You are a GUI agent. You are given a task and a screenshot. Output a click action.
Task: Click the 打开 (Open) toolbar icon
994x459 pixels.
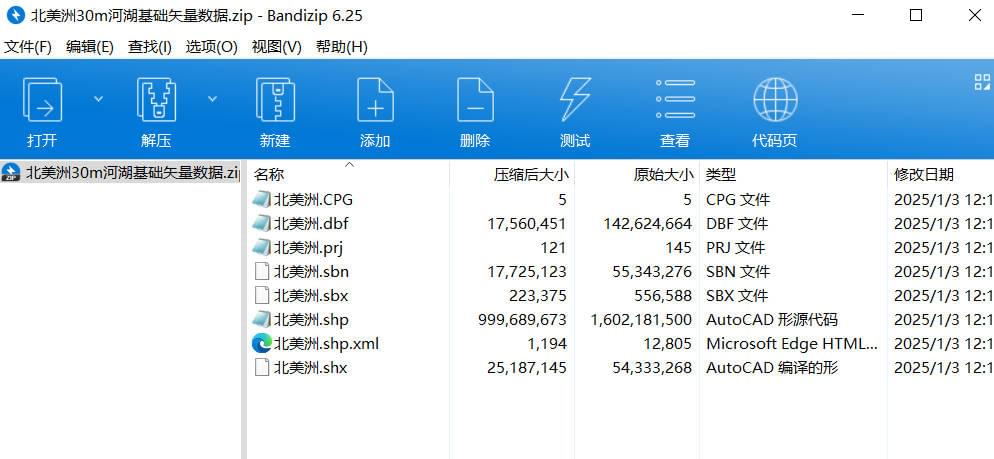point(42,100)
